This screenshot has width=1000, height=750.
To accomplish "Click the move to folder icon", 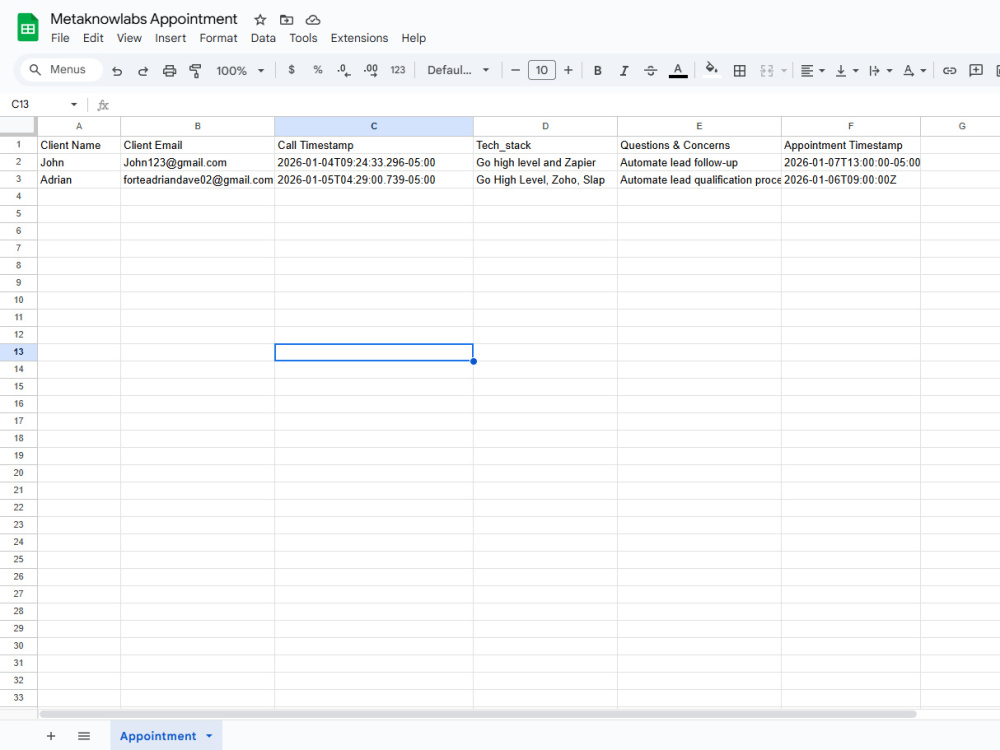I will click(x=286, y=20).
